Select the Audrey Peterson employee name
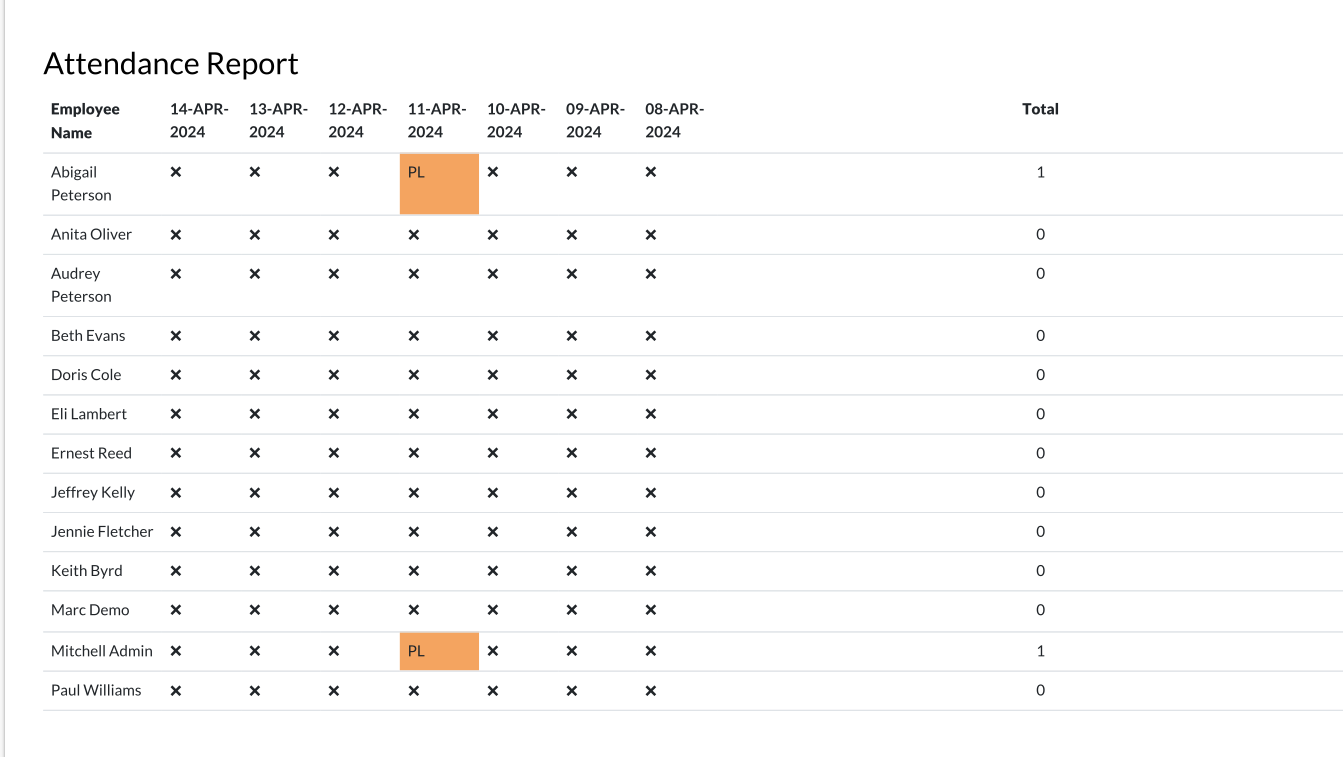The image size is (1343, 757). (x=81, y=285)
